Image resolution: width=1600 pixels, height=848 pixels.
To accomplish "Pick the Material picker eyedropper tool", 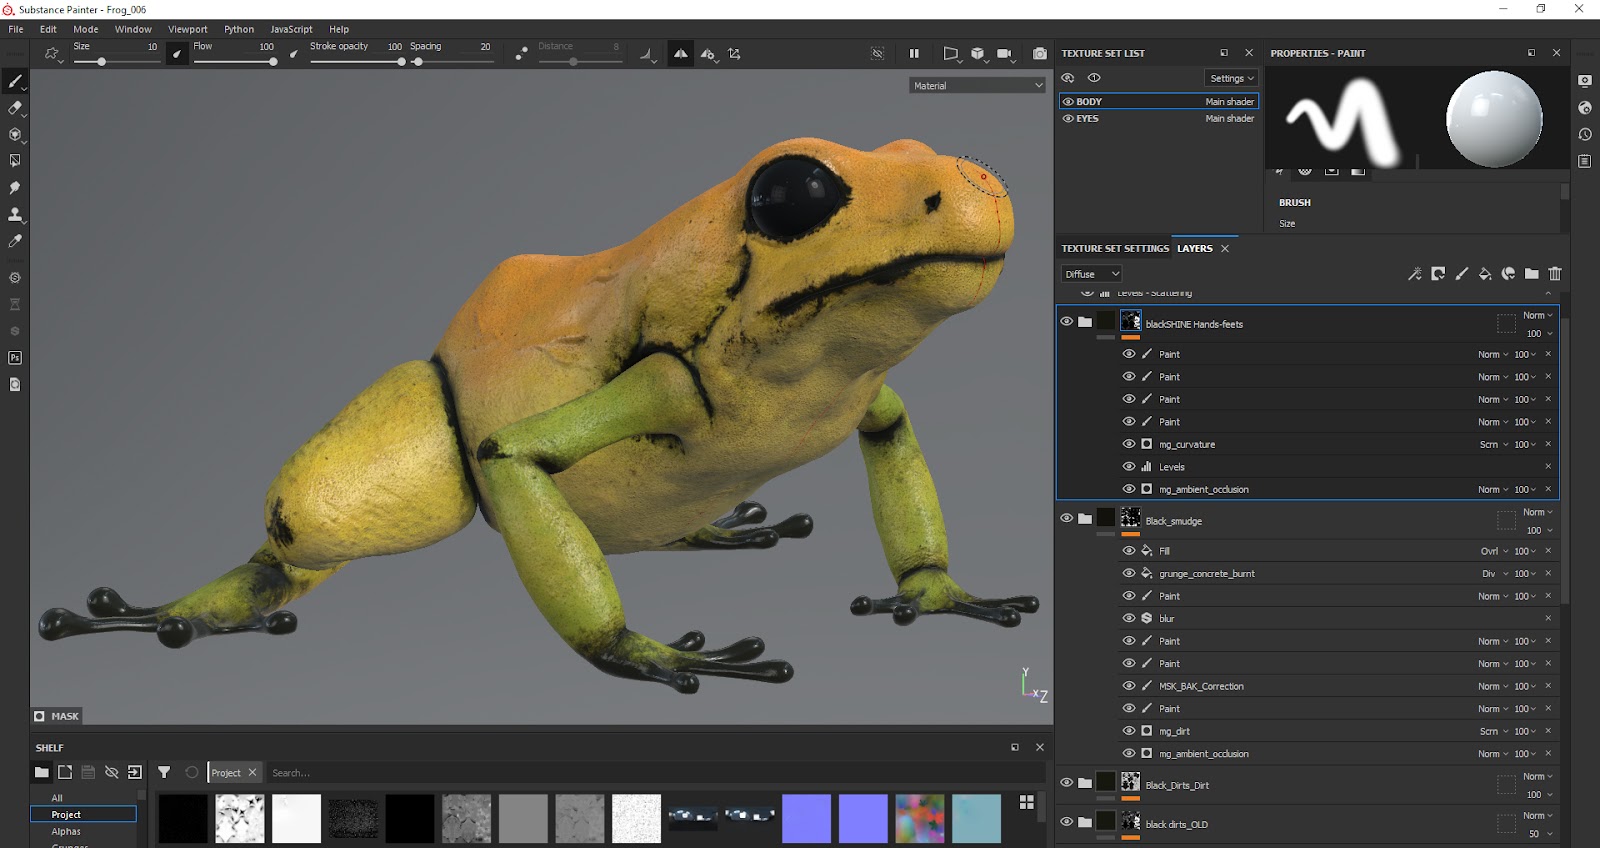I will click(x=15, y=241).
